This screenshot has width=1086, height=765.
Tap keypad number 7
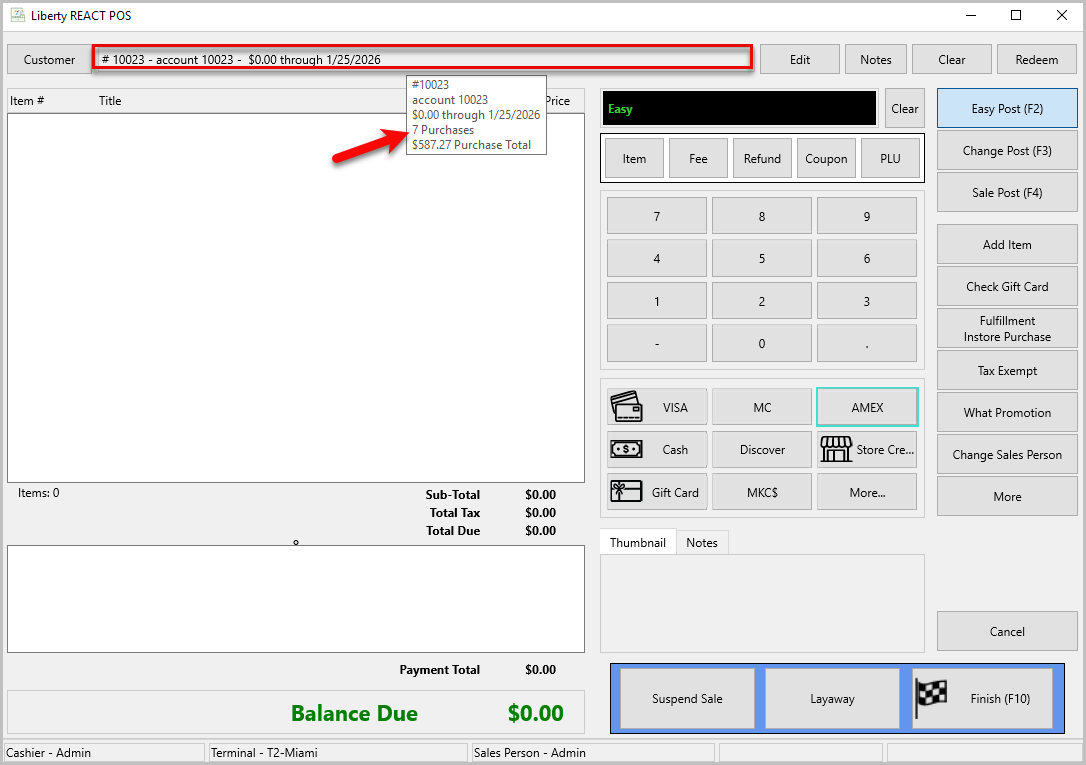pyautogui.click(x=657, y=216)
